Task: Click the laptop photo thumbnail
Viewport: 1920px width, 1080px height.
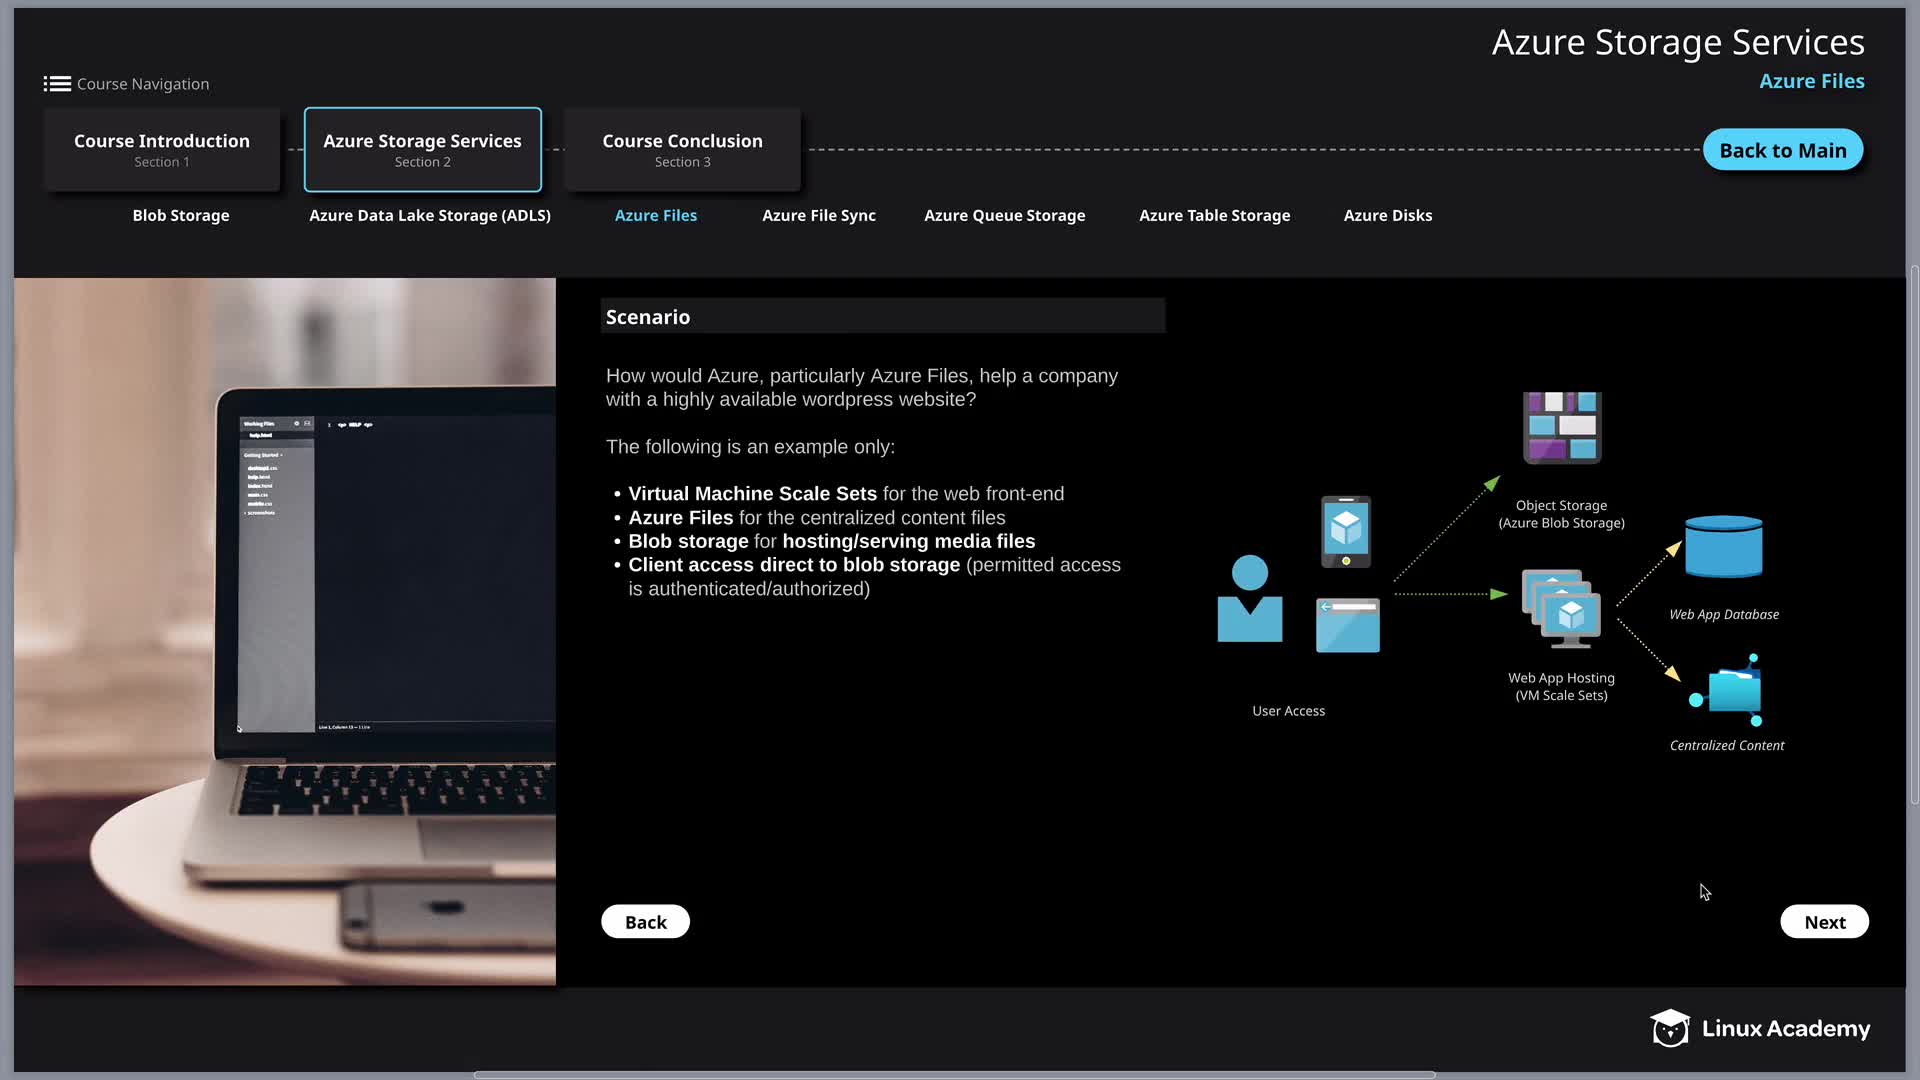Action: 285,632
